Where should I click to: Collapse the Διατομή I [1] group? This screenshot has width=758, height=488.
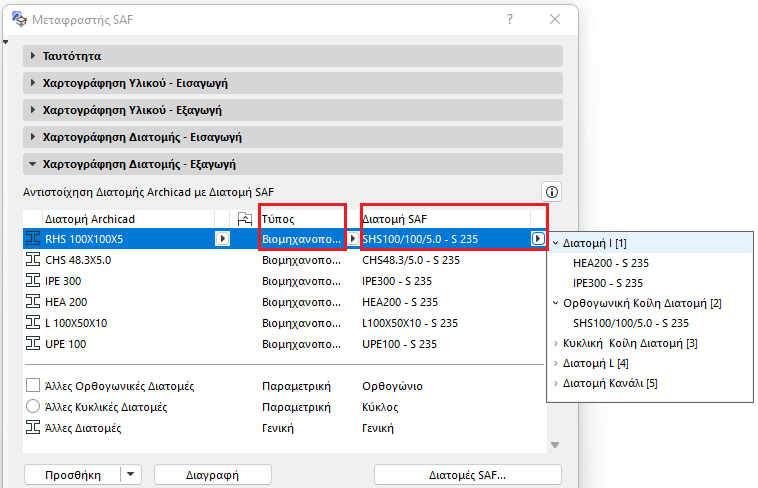point(555,243)
